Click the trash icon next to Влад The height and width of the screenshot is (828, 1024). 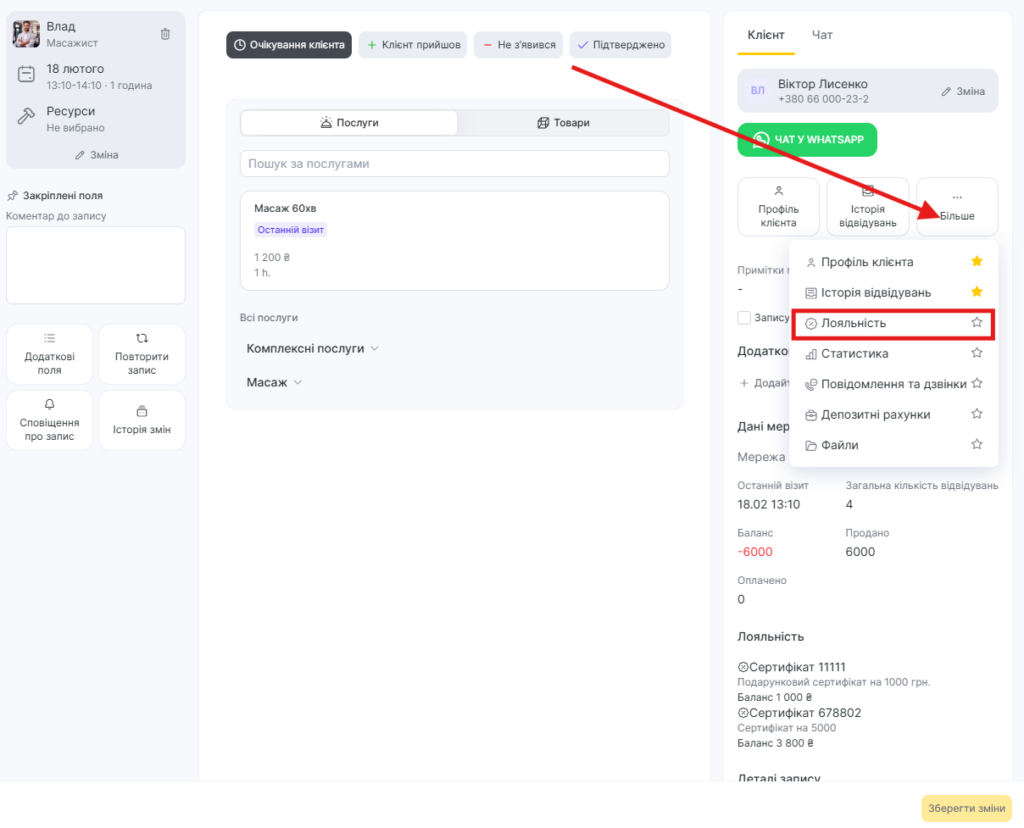point(165,34)
